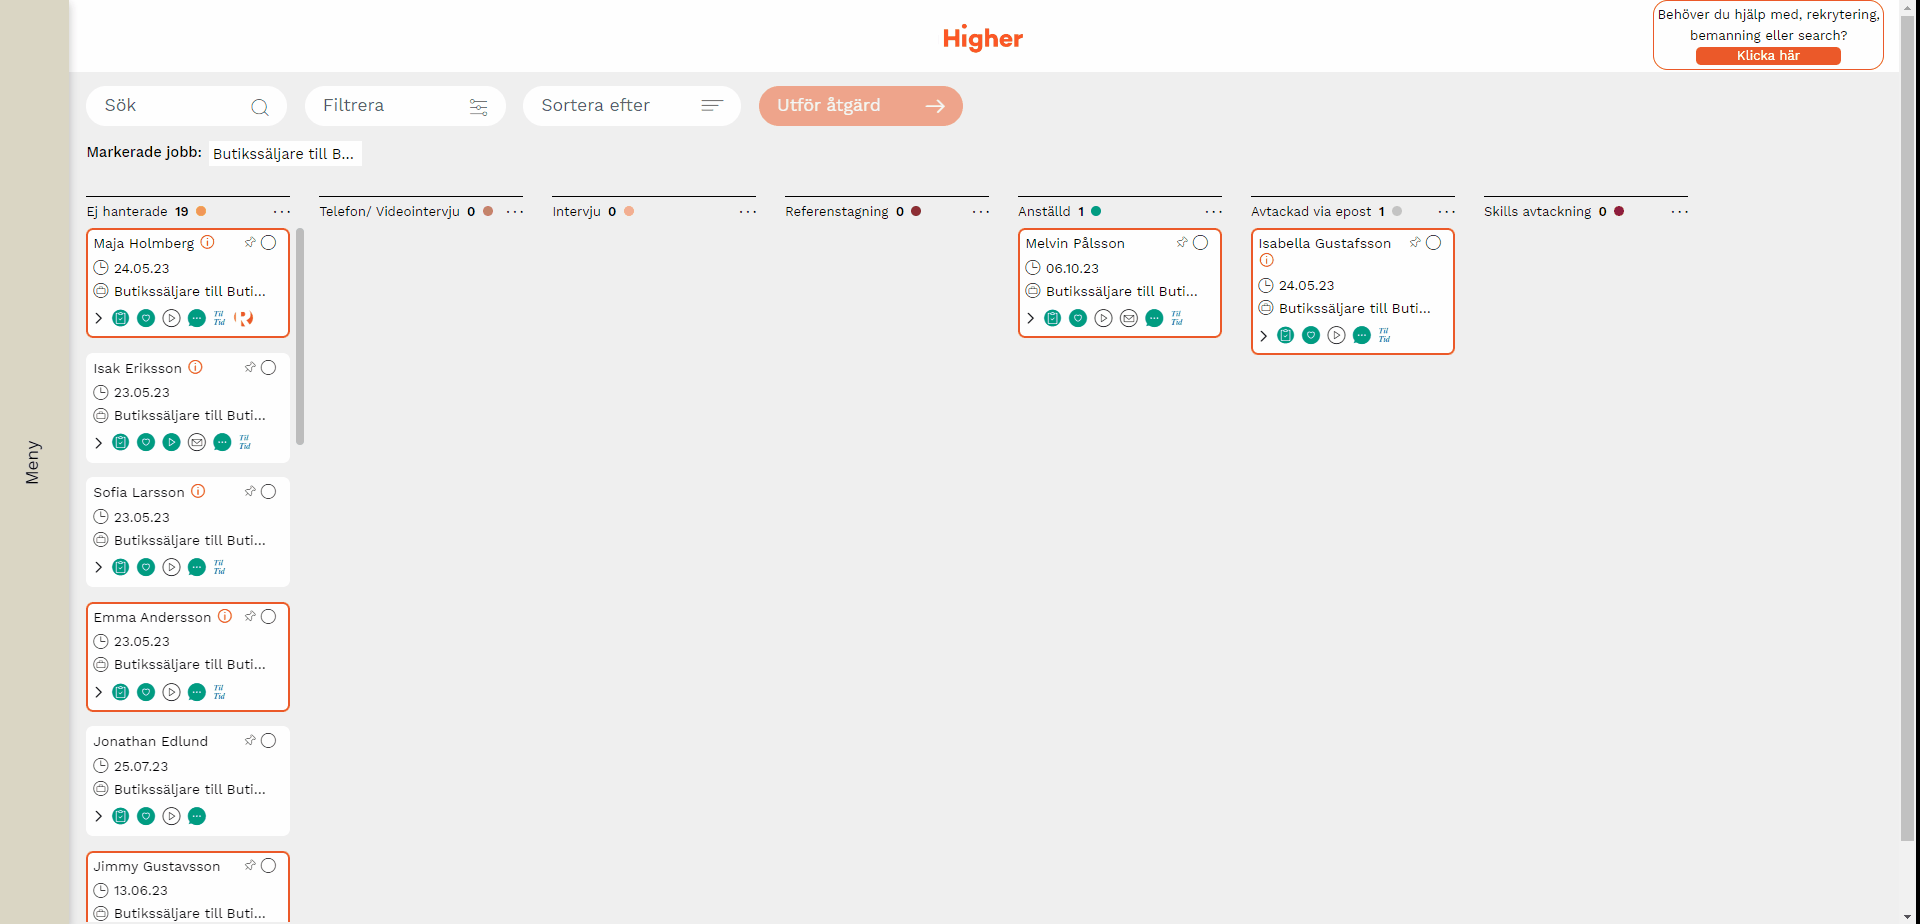Click the clipboard icon on Jonathan Edlund's card
The height and width of the screenshot is (924, 1920).
click(x=121, y=816)
